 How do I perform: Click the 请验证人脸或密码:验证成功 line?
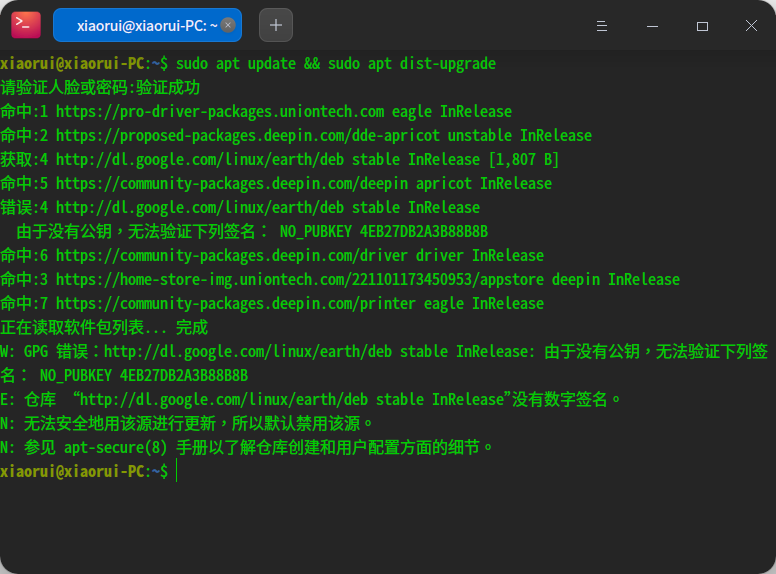coord(100,88)
